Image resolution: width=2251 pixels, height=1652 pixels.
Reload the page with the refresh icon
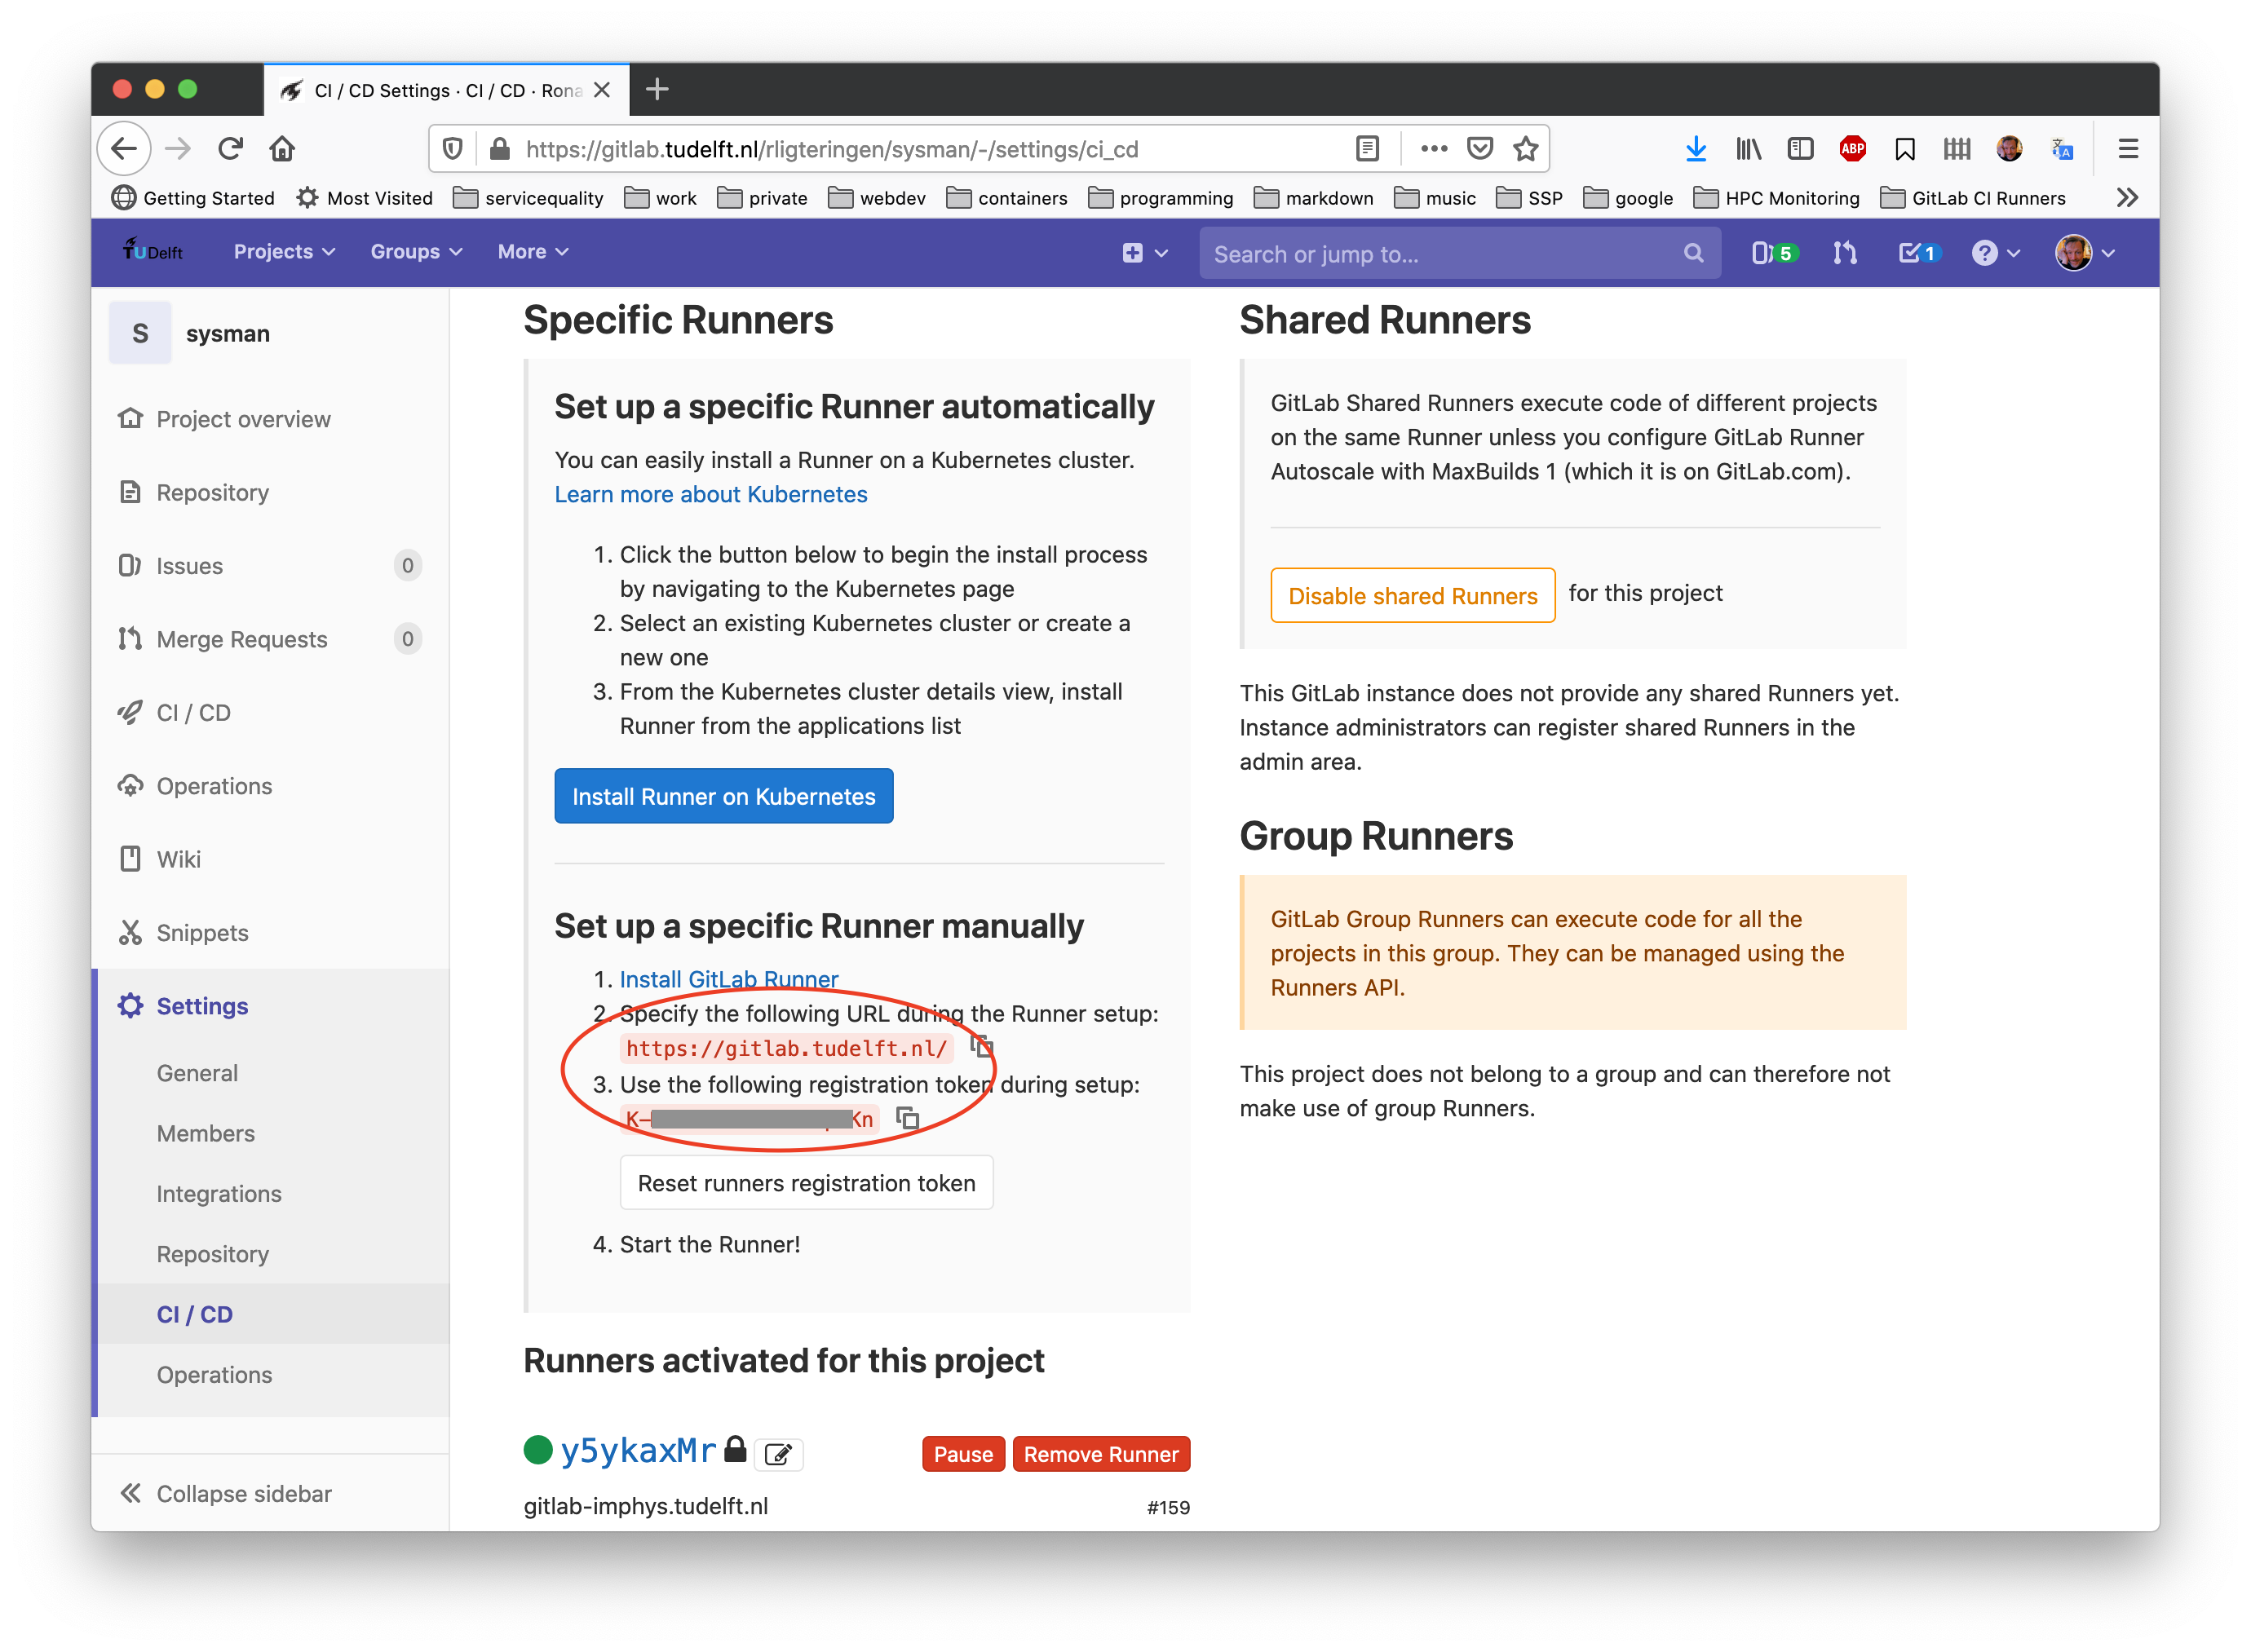click(x=230, y=149)
